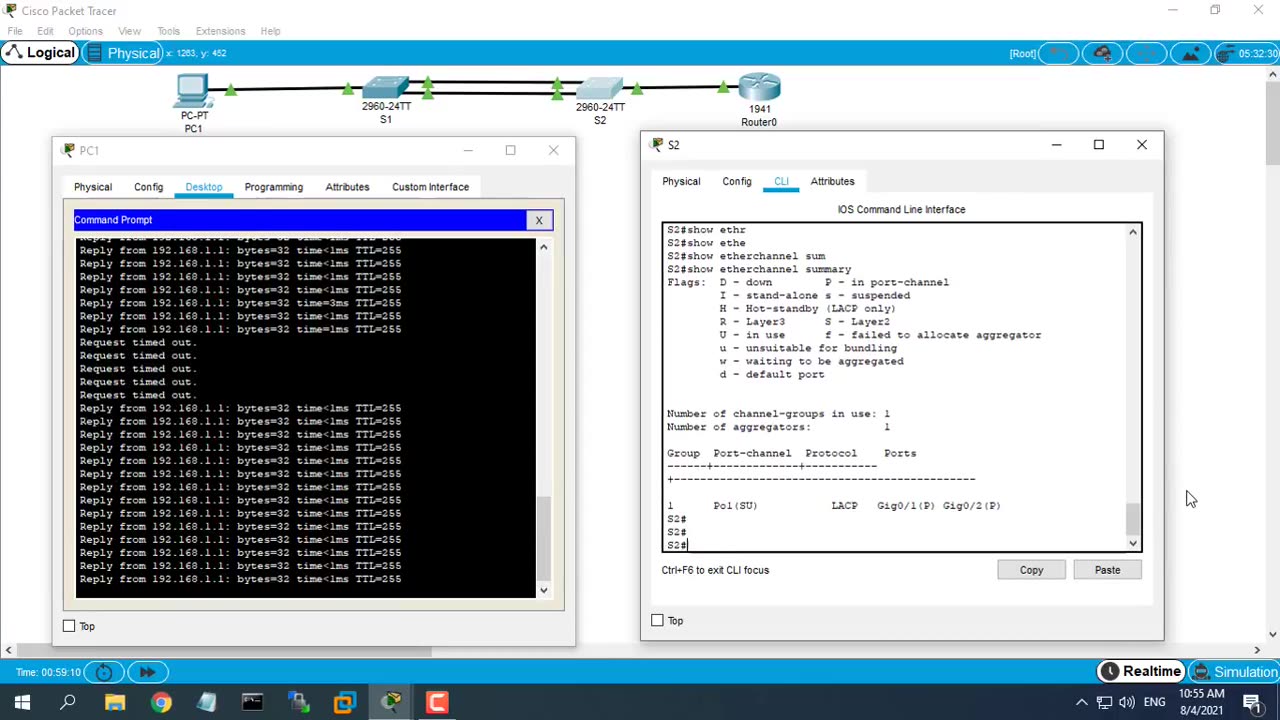This screenshot has height=720, width=1280.
Task: Click Reset Simulation time (power cycle) icon
Action: (104, 672)
